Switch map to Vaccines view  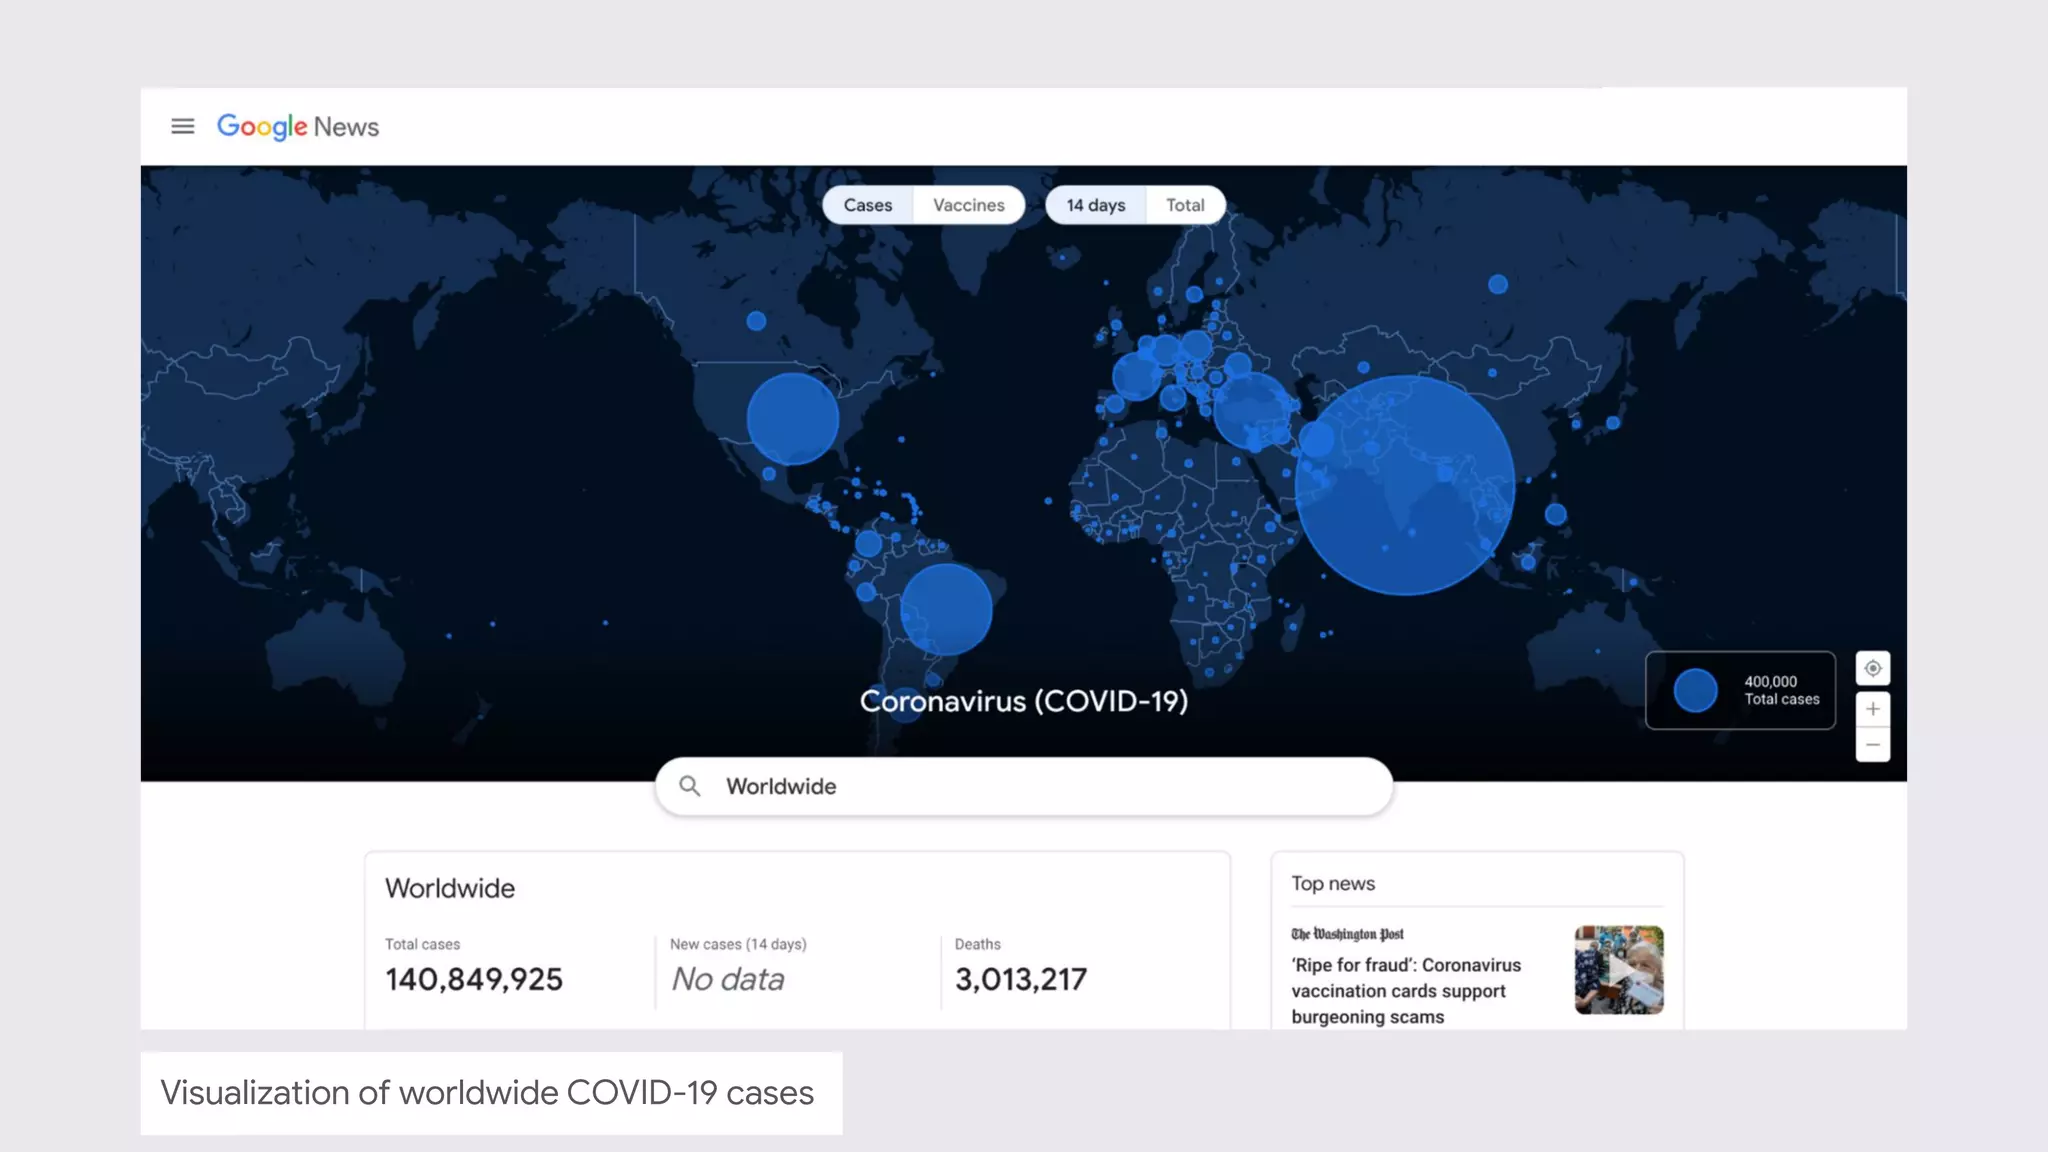(x=969, y=205)
